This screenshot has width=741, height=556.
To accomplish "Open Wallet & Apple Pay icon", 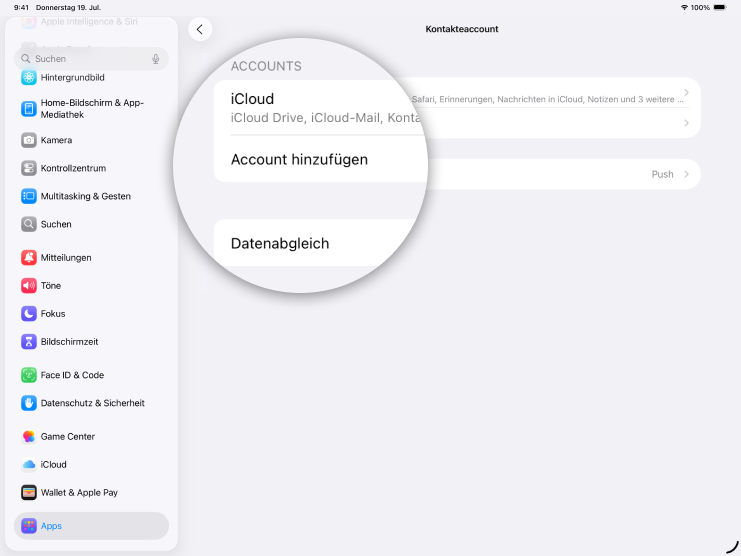I will tap(29, 493).
